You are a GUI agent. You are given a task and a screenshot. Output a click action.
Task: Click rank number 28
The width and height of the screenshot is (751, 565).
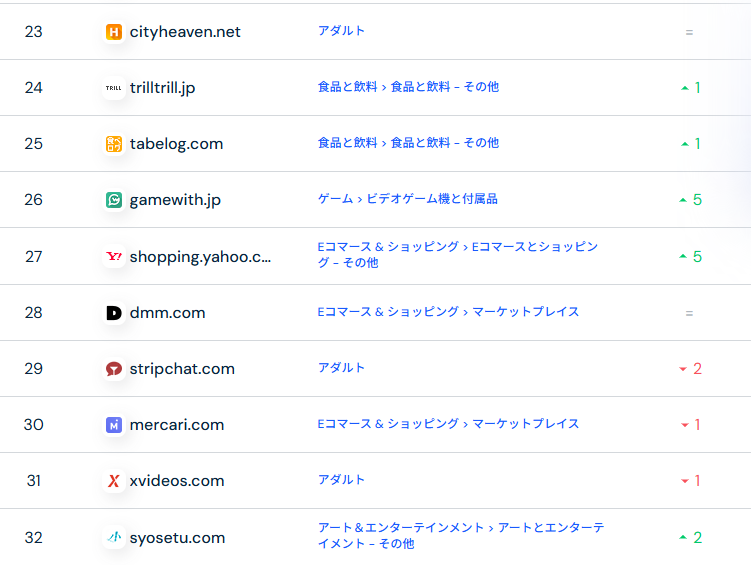(34, 313)
